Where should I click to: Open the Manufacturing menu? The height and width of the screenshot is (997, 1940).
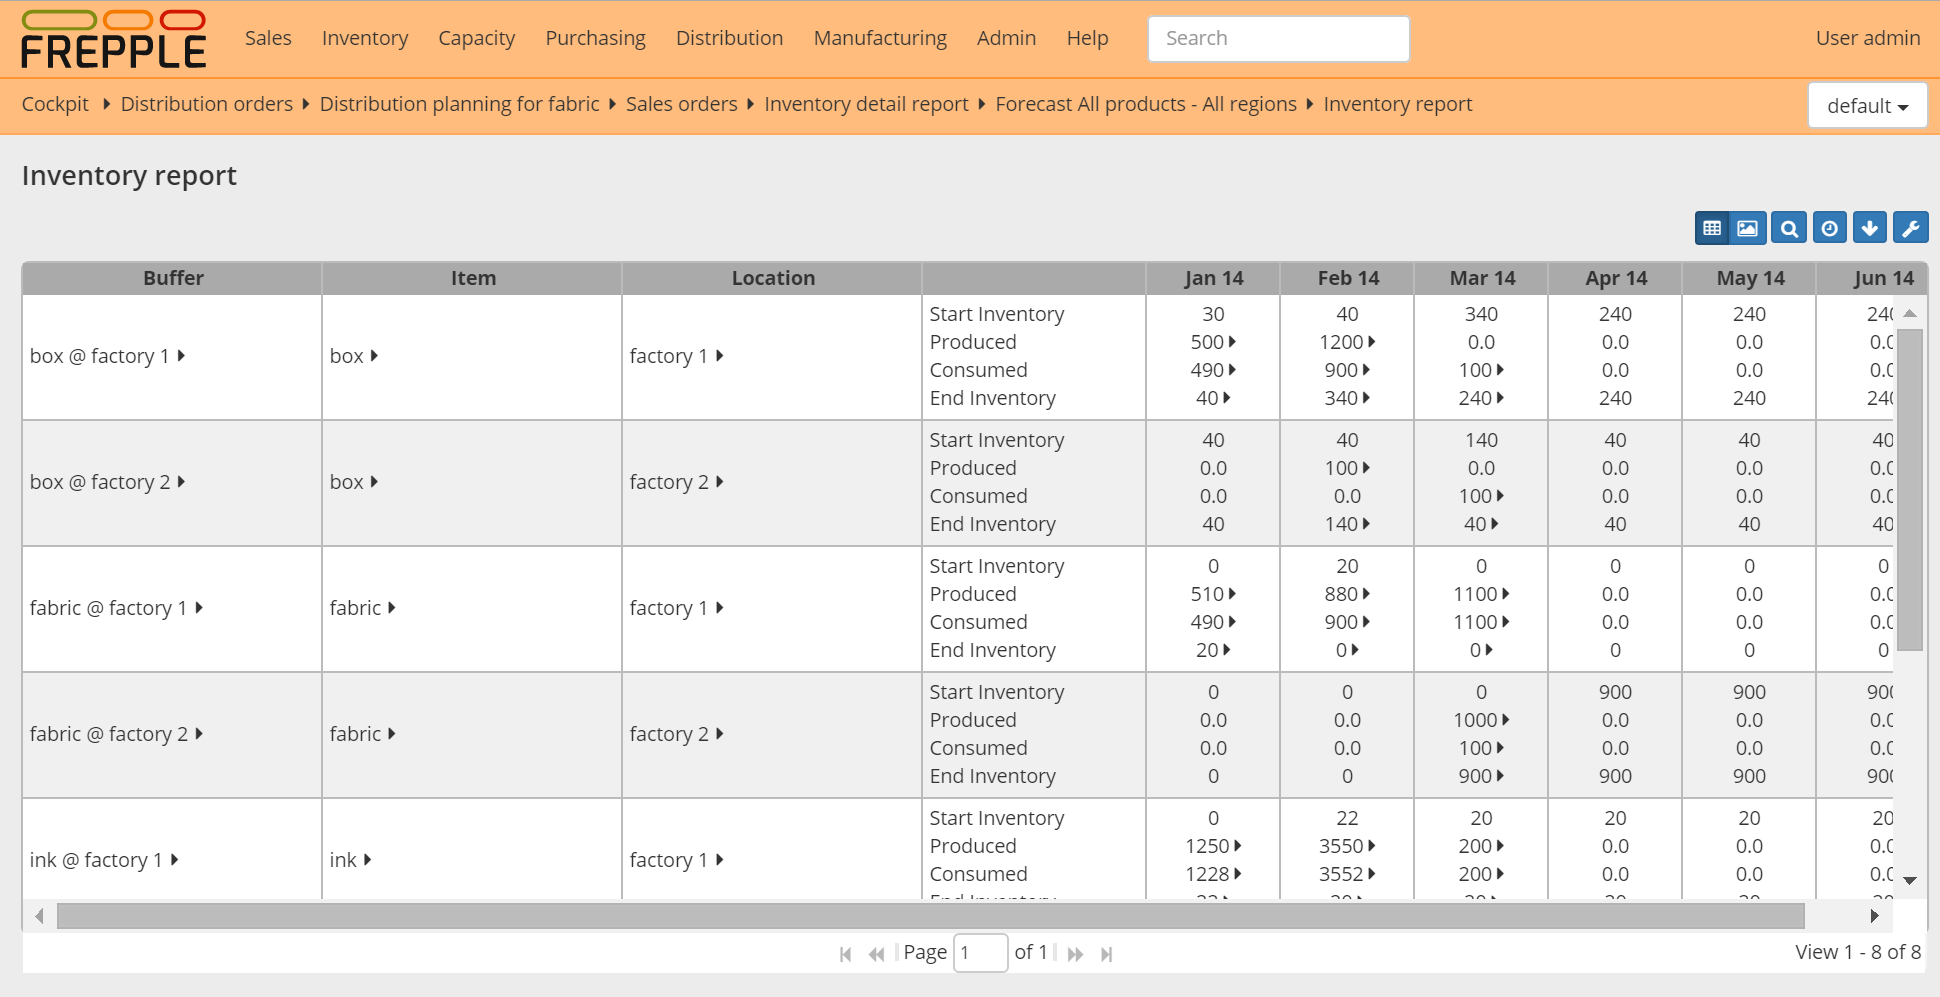coord(880,38)
